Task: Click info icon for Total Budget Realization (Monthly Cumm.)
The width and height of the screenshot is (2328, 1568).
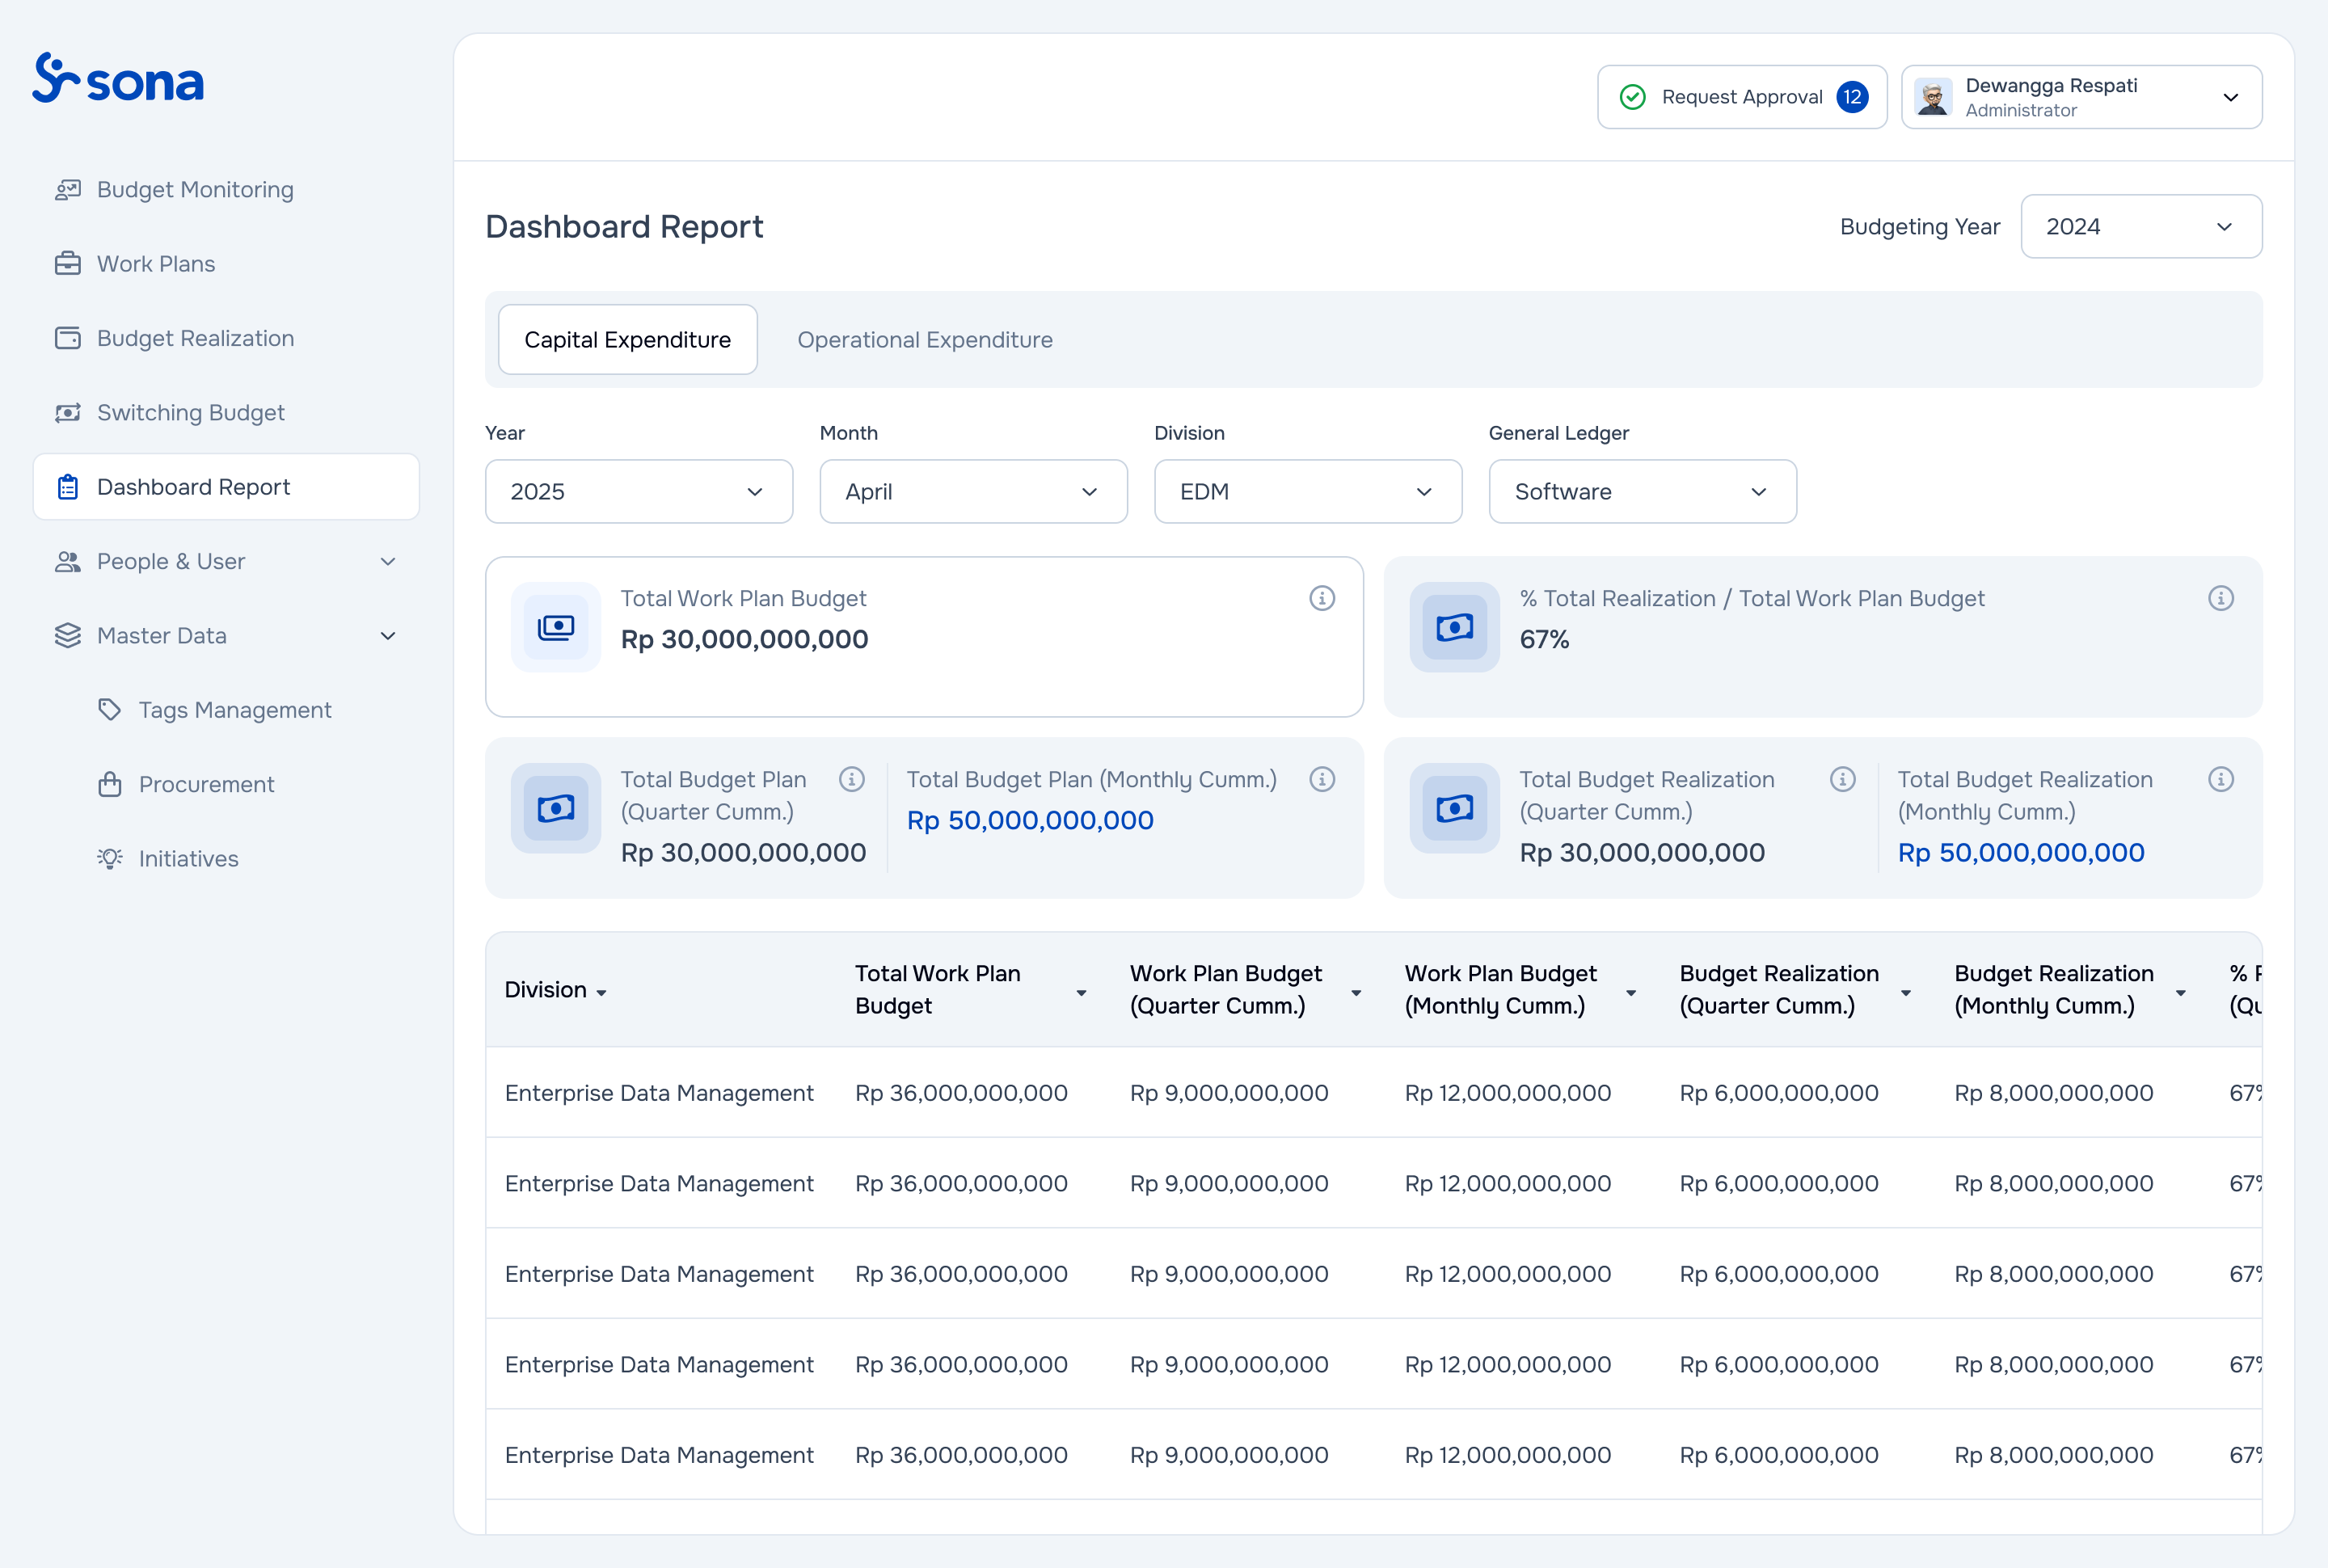Action: [2221, 779]
